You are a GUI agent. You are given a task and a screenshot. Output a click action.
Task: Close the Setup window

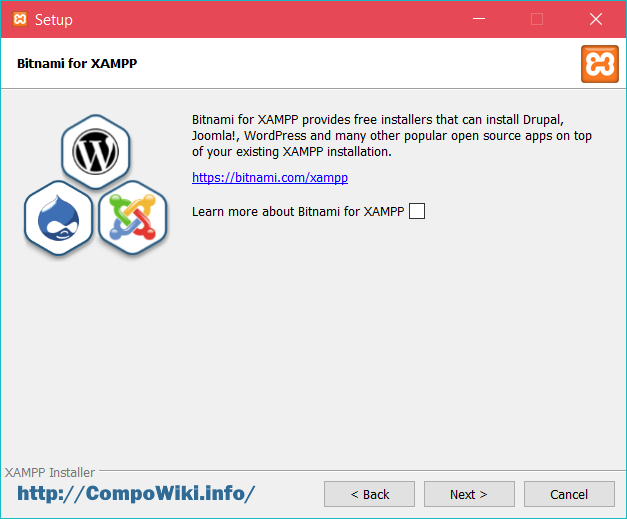(596, 19)
